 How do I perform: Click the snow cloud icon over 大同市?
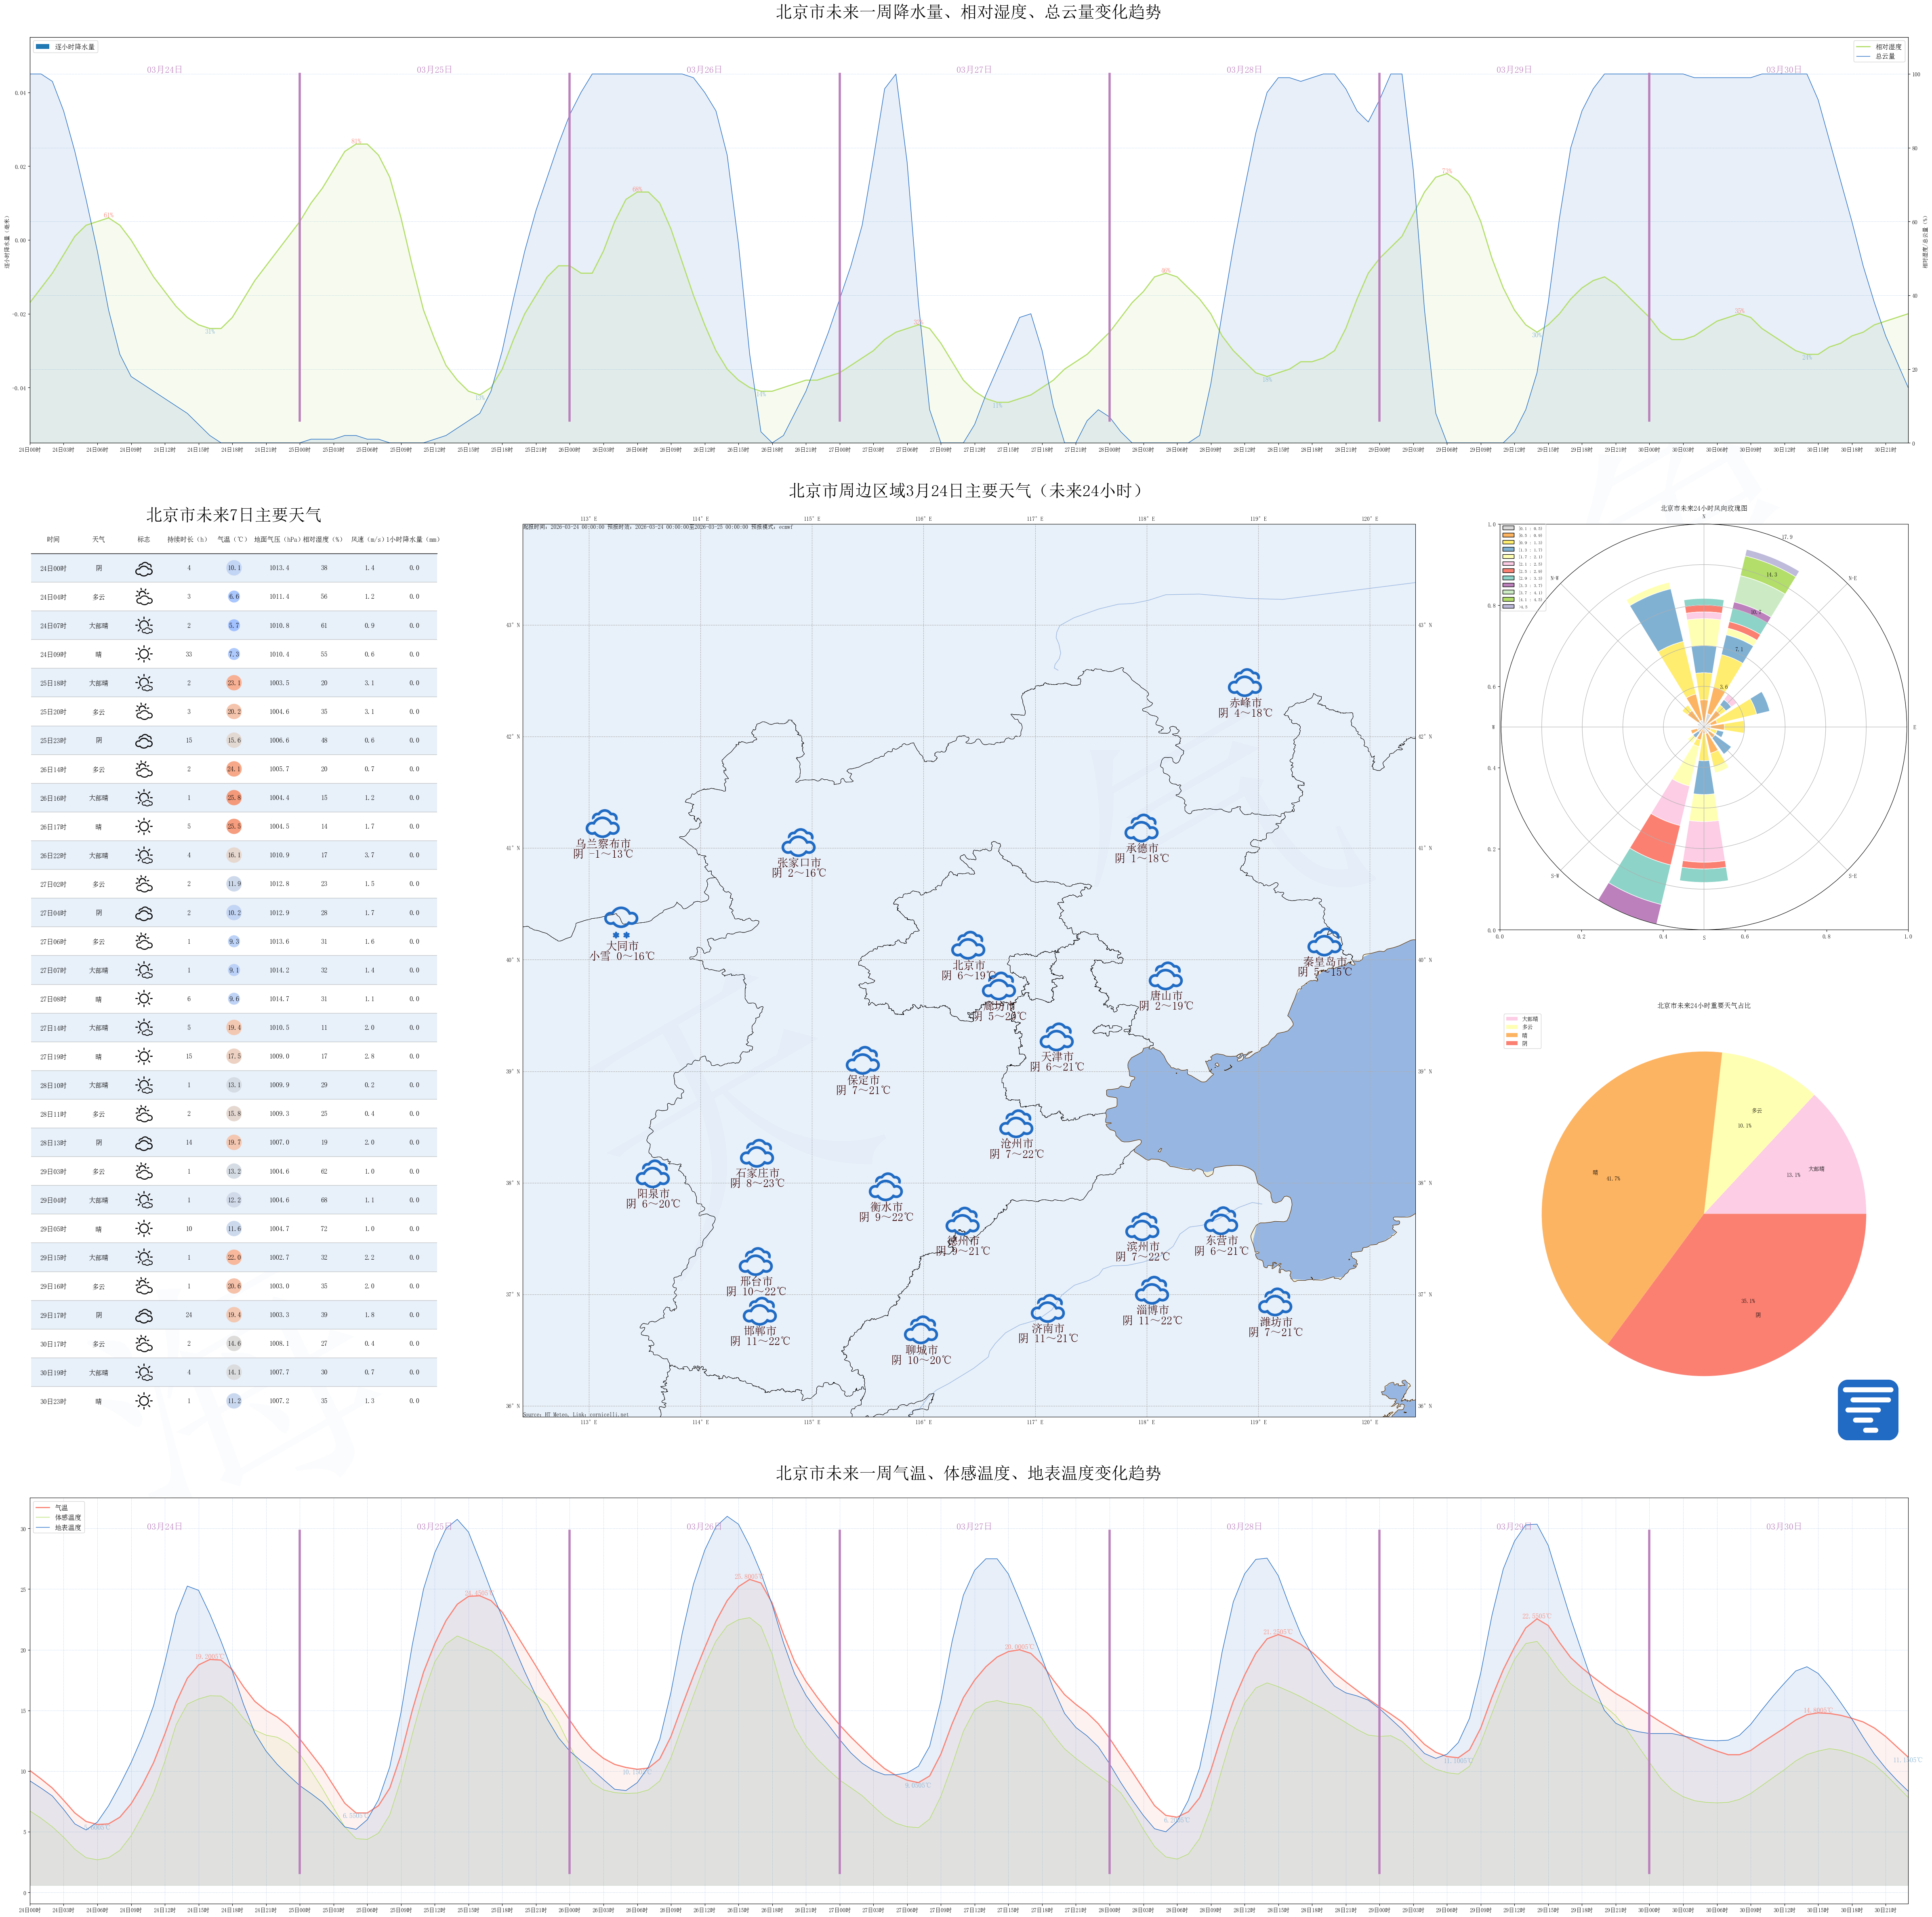tap(621, 920)
